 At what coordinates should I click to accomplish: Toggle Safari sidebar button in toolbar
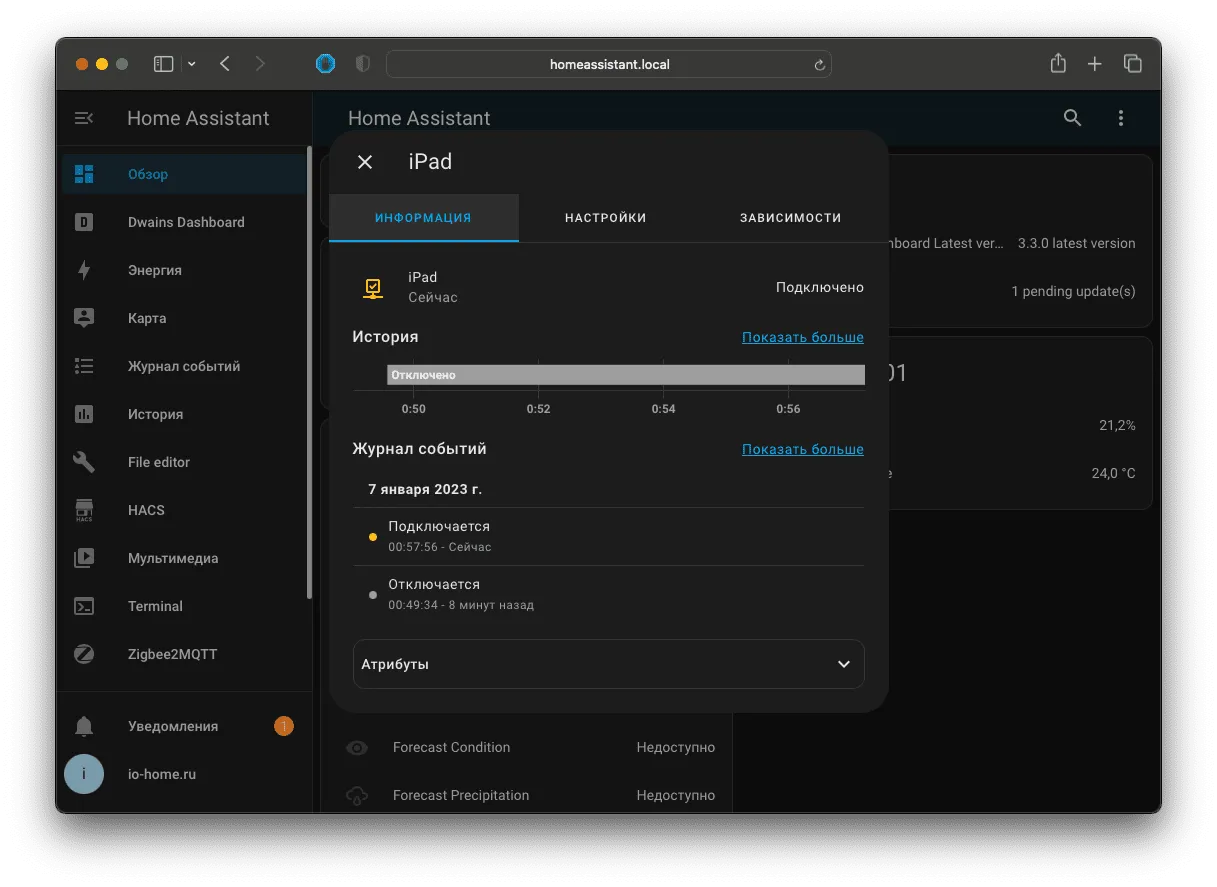(163, 64)
